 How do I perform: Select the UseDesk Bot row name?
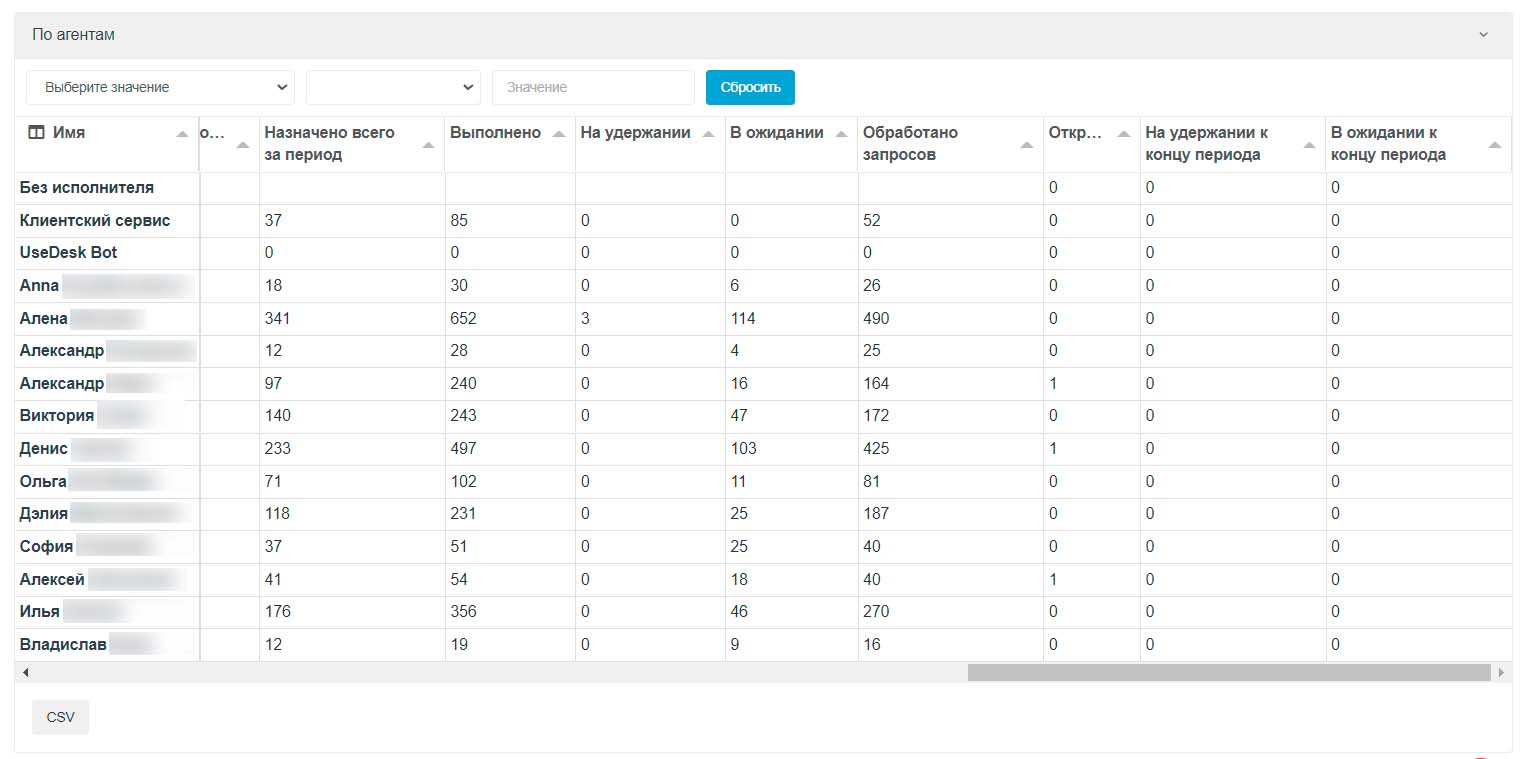point(68,252)
